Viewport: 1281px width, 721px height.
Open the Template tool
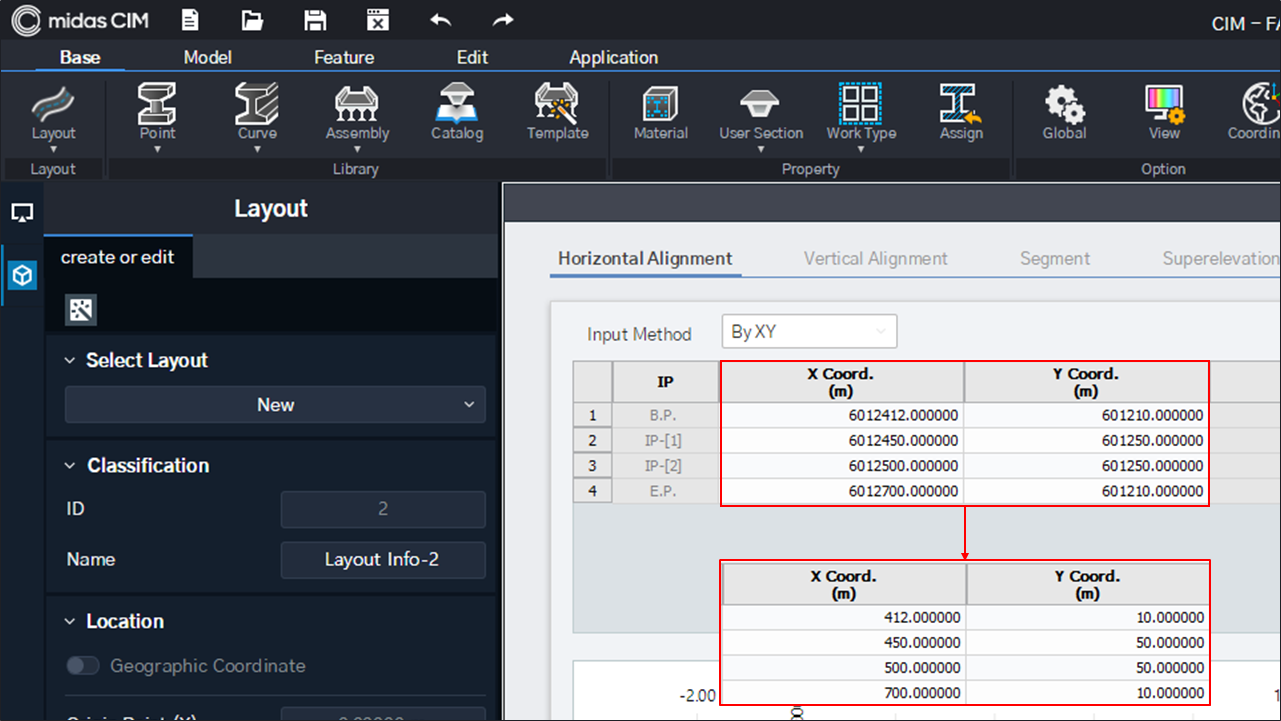(x=558, y=112)
